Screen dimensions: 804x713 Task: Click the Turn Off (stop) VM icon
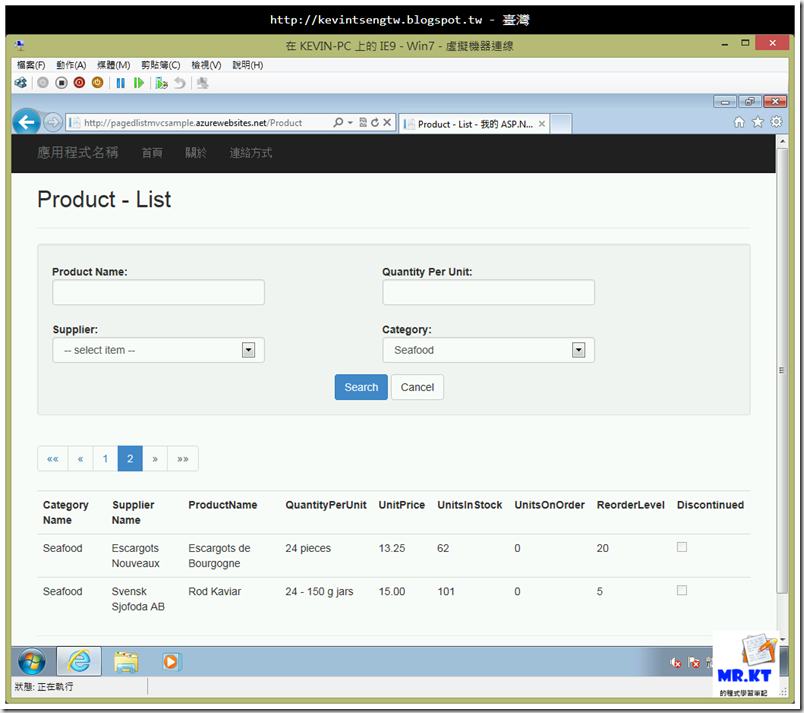click(x=62, y=83)
